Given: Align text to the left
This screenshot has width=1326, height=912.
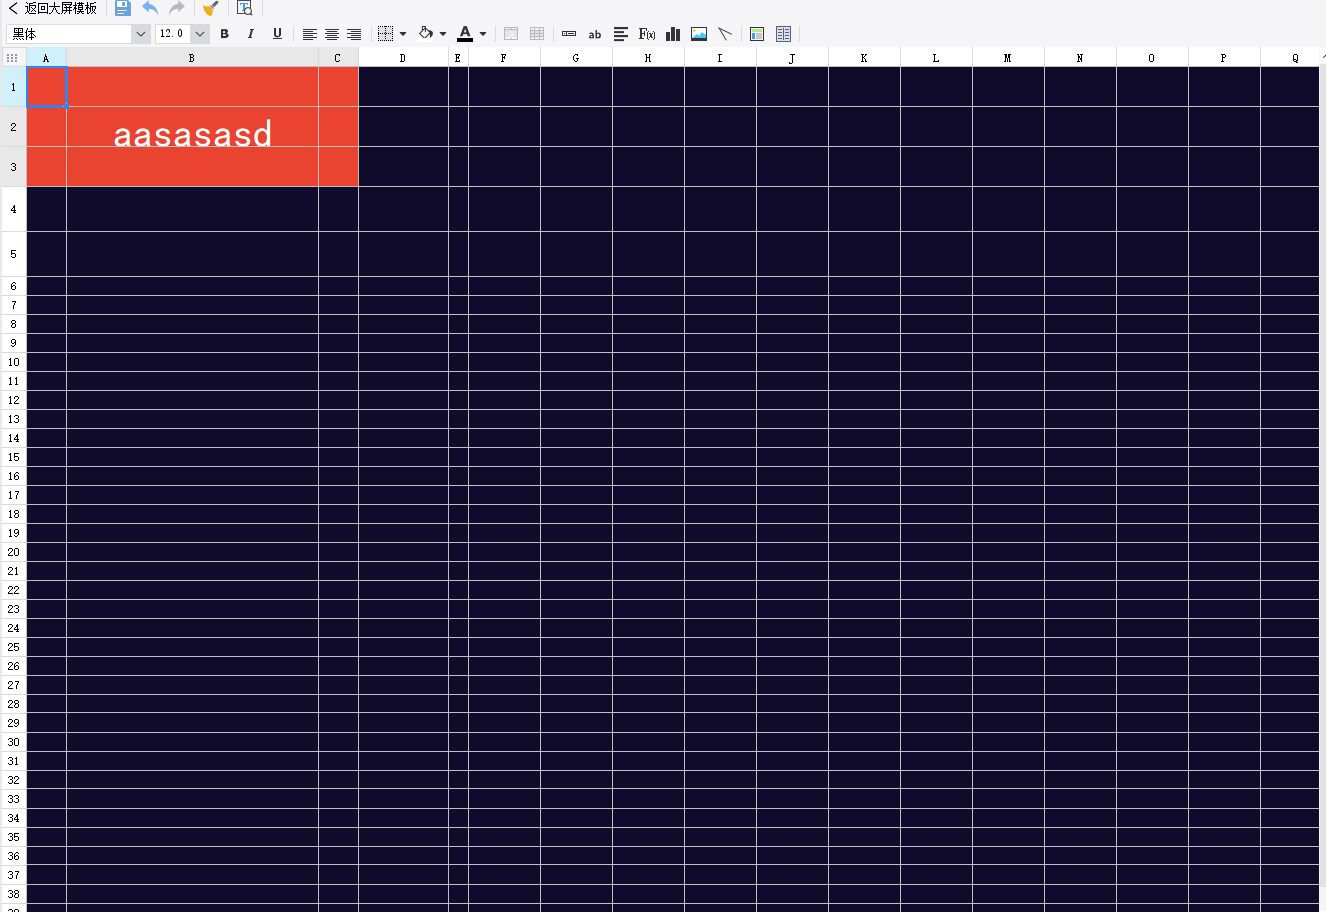Looking at the screenshot, I should (x=310, y=34).
